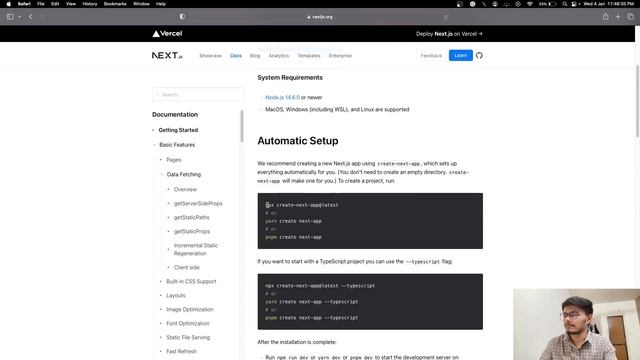Click the page vertical scrollbar
This screenshot has height=360, width=640.
tap(638, 102)
